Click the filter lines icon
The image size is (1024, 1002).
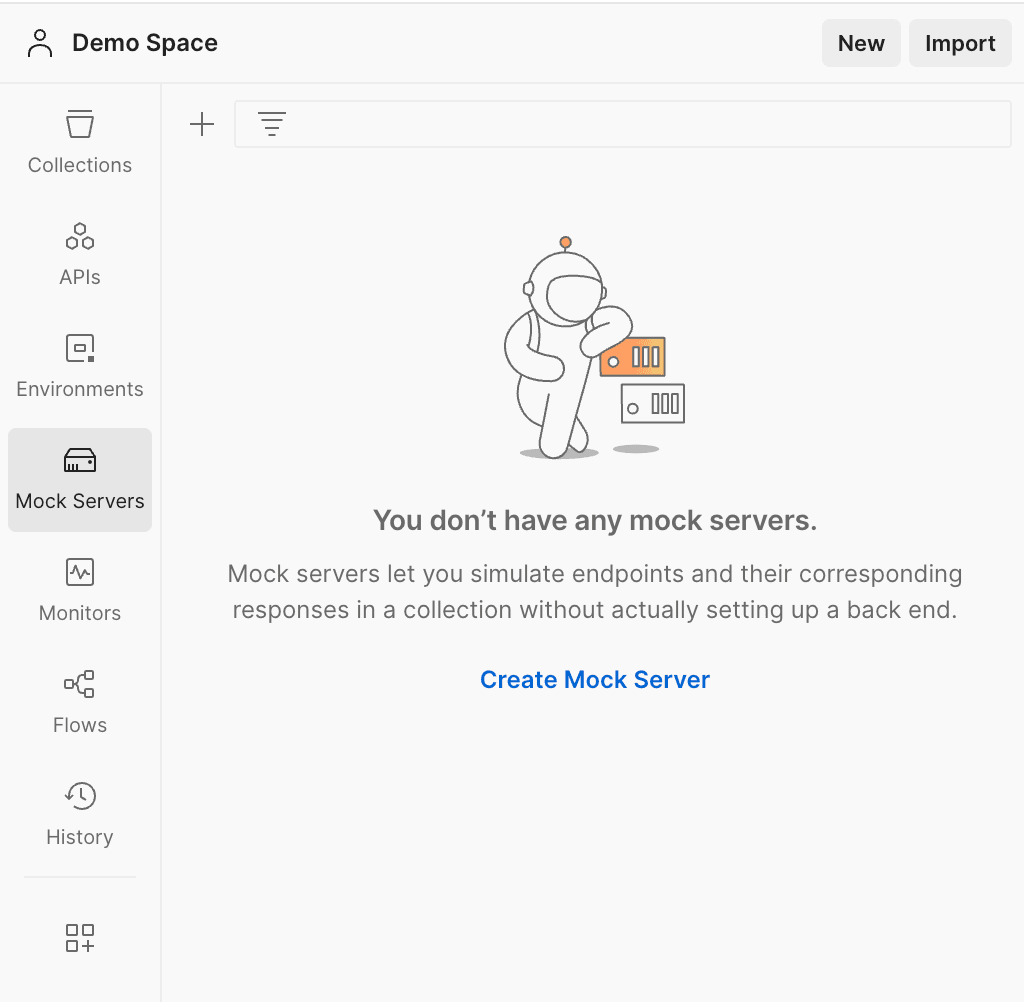pos(272,125)
